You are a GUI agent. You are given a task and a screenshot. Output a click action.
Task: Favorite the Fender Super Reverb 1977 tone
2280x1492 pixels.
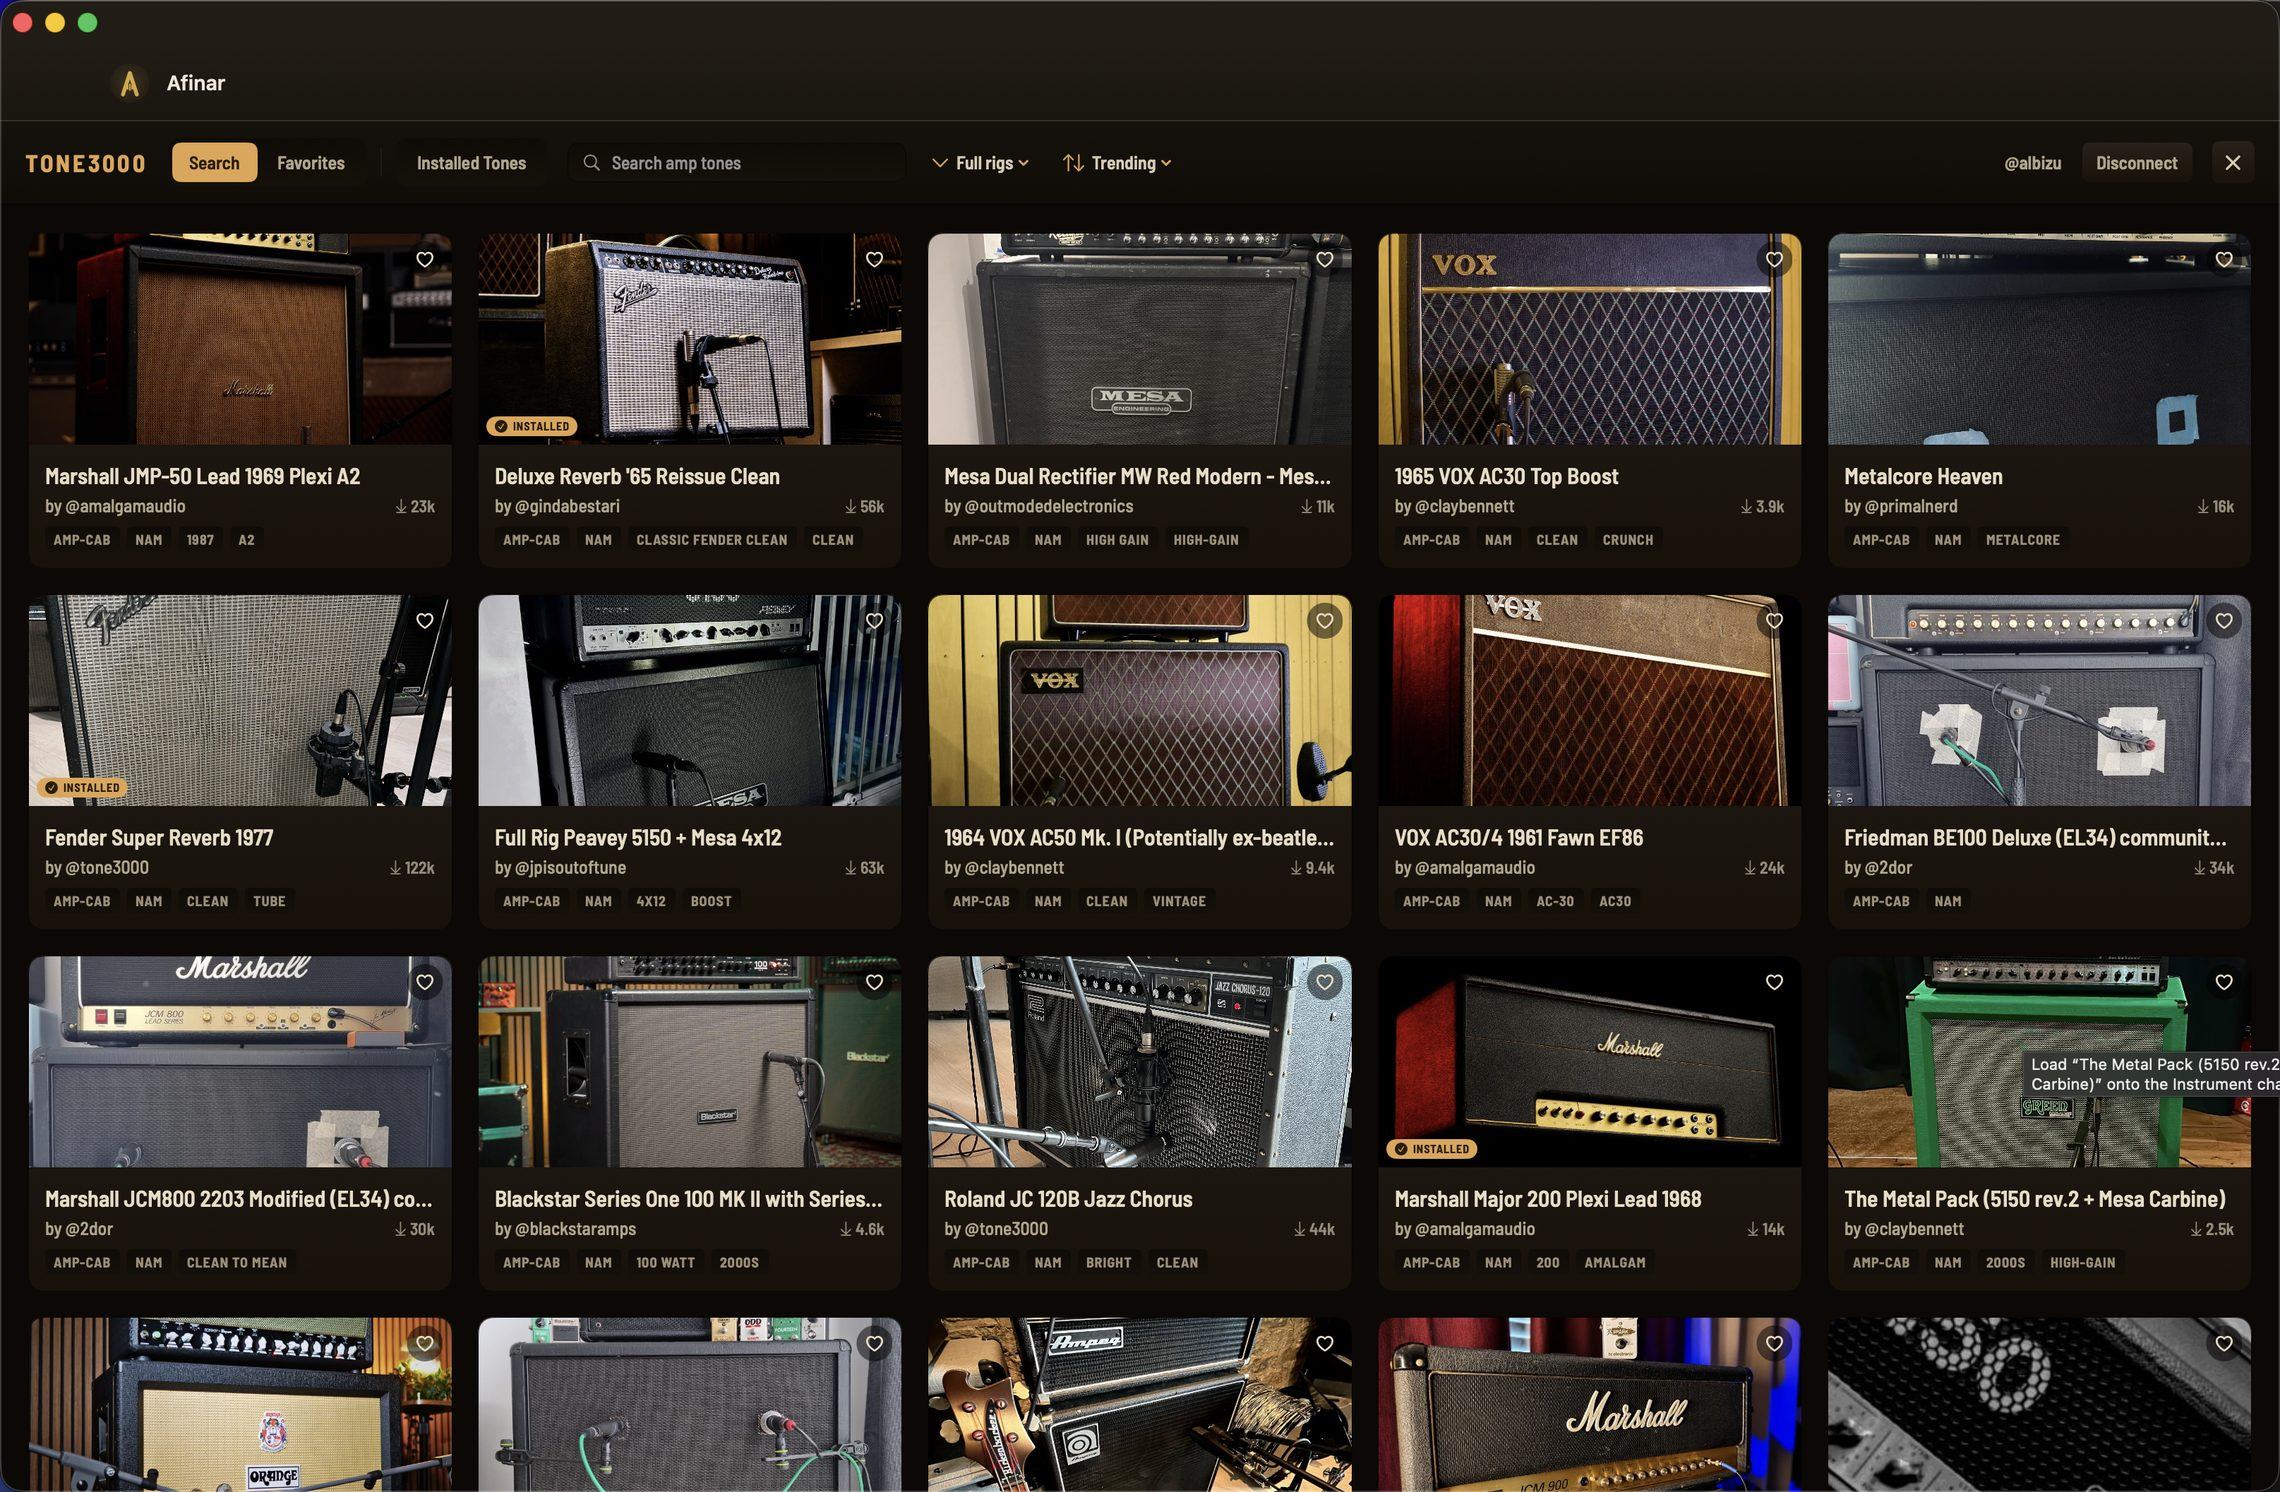tap(425, 621)
